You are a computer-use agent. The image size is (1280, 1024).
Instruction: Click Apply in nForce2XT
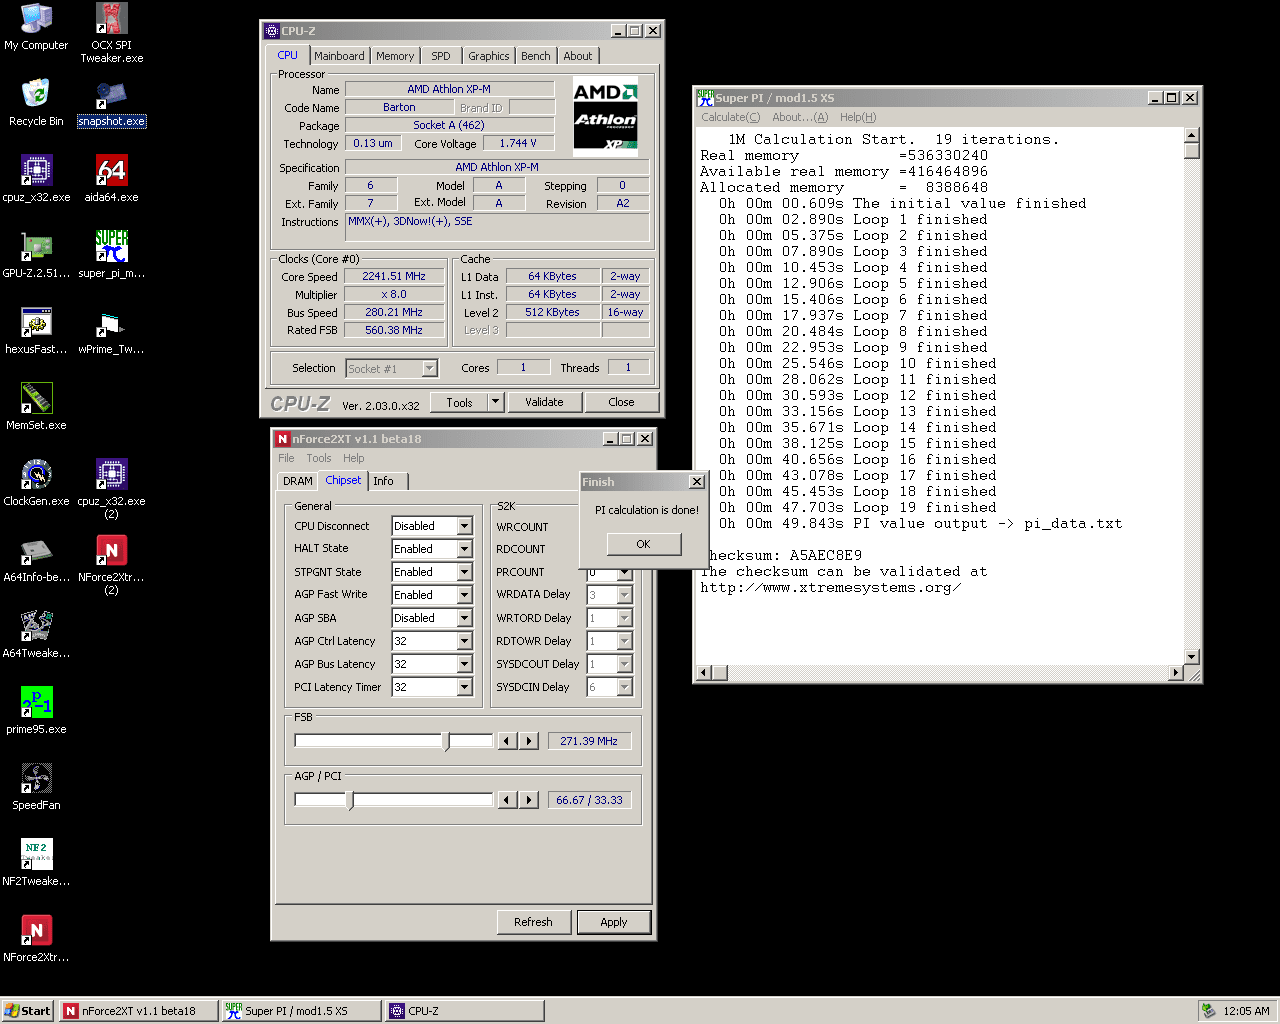pos(614,922)
